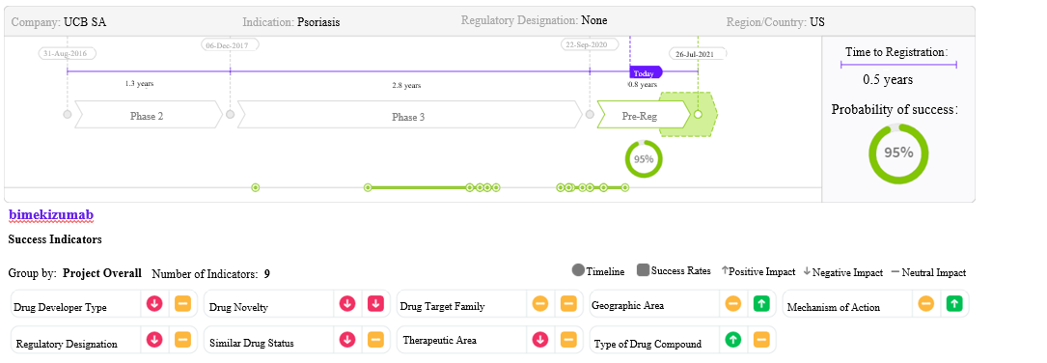Click Similar Drug Status orange neutral square

376,340
